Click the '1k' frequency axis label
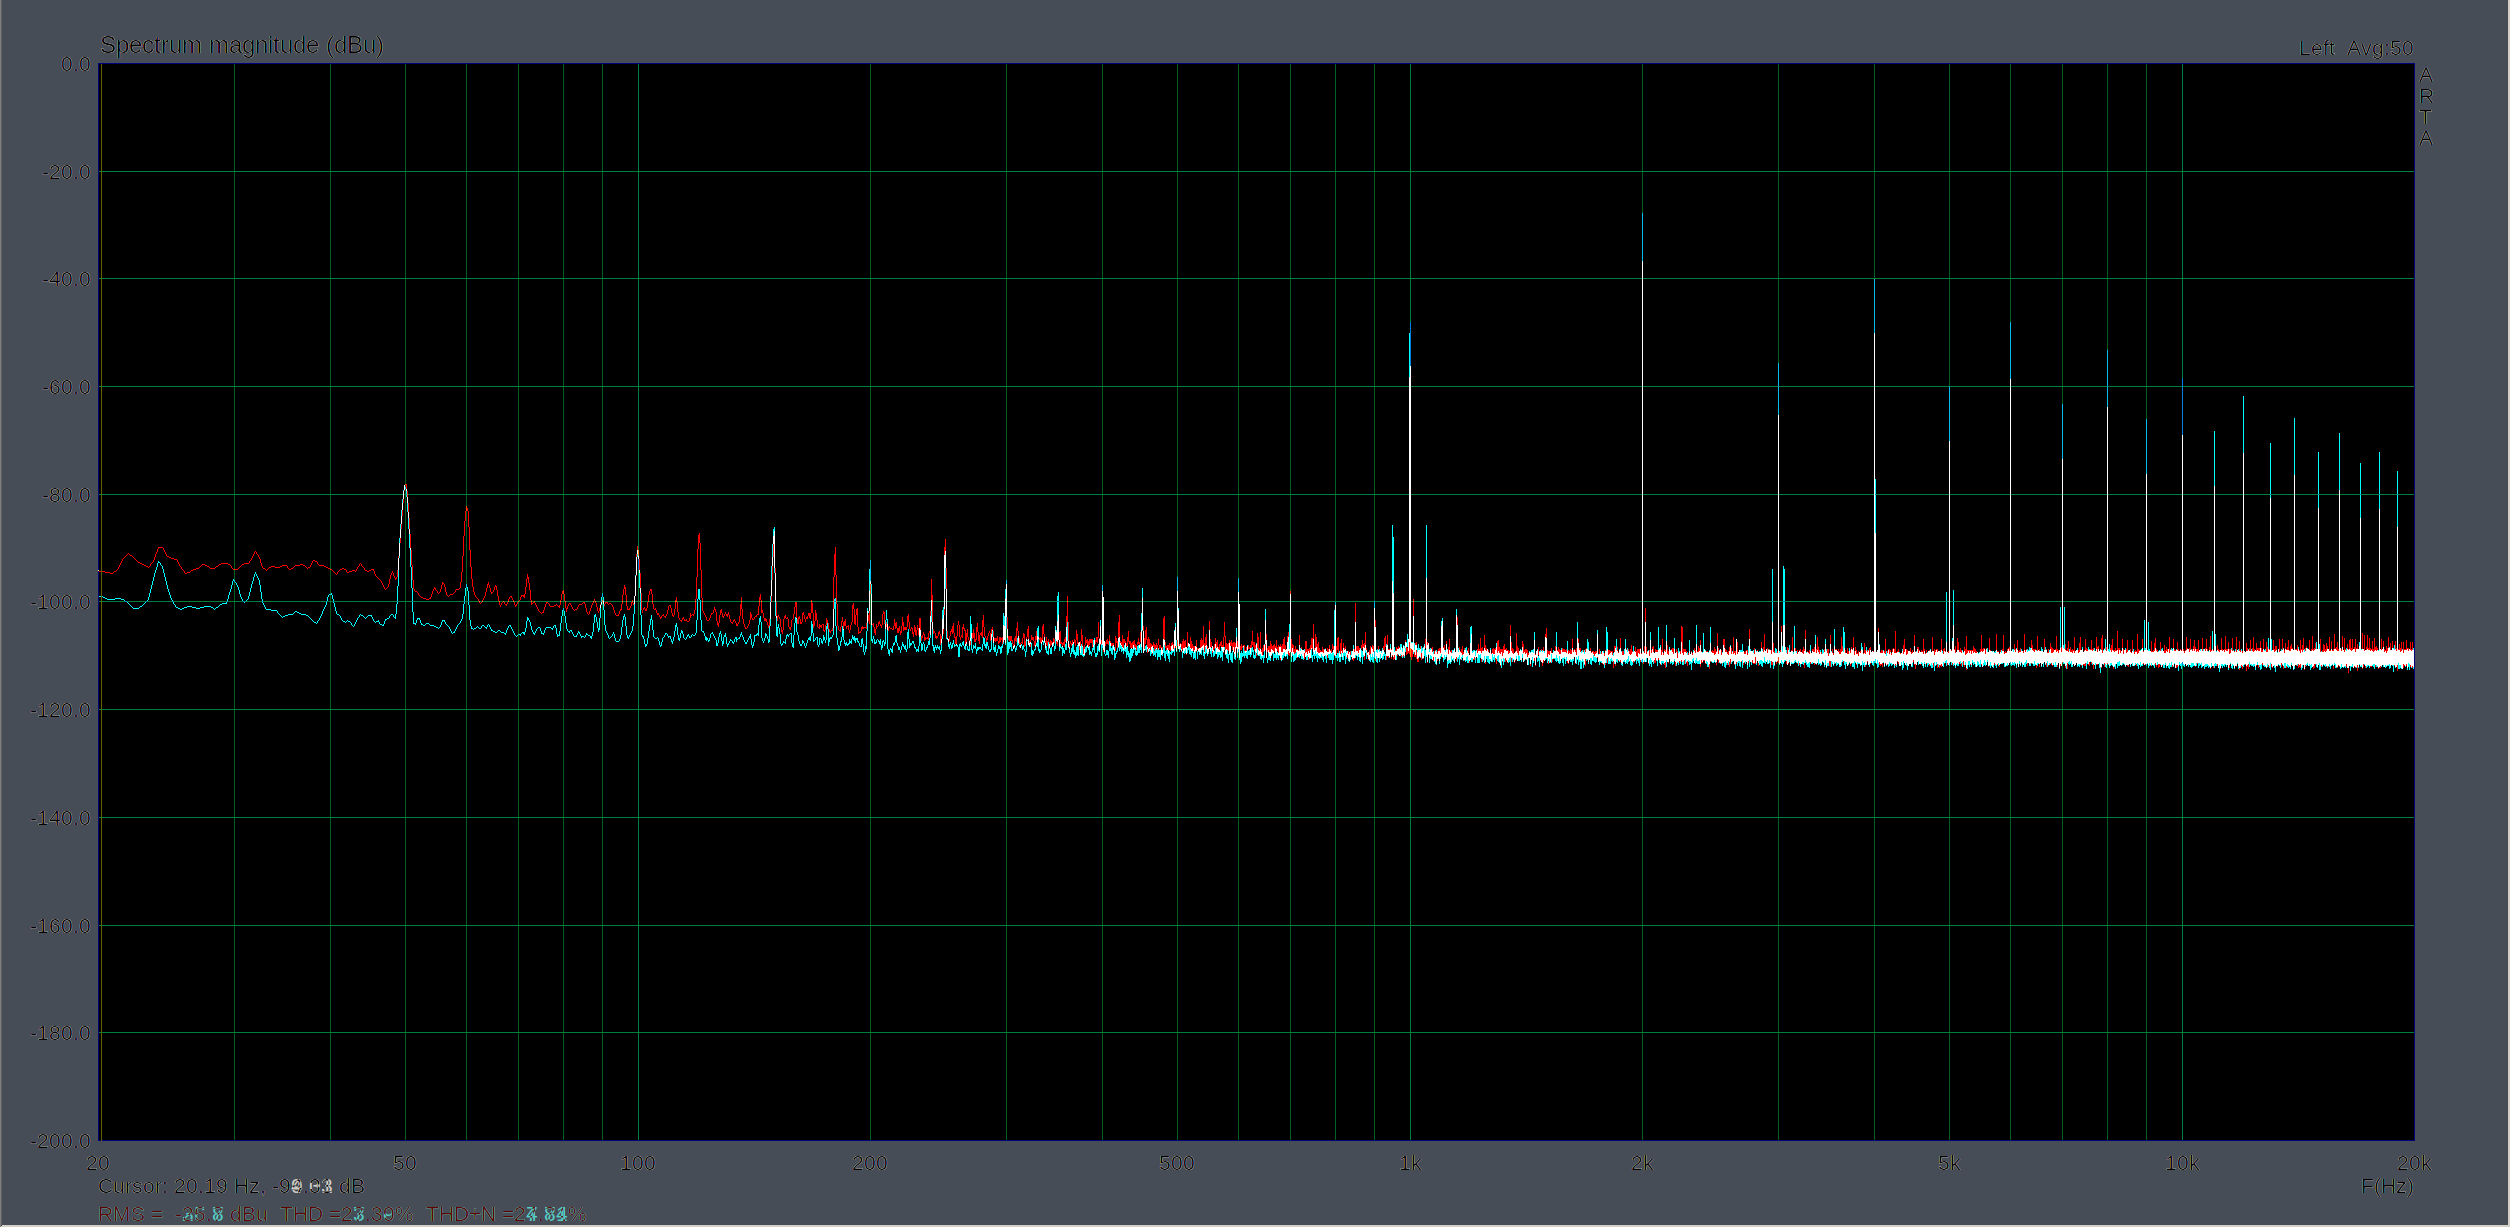This screenshot has height=1227, width=2510. pyautogui.click(x=1410, y=1163)
